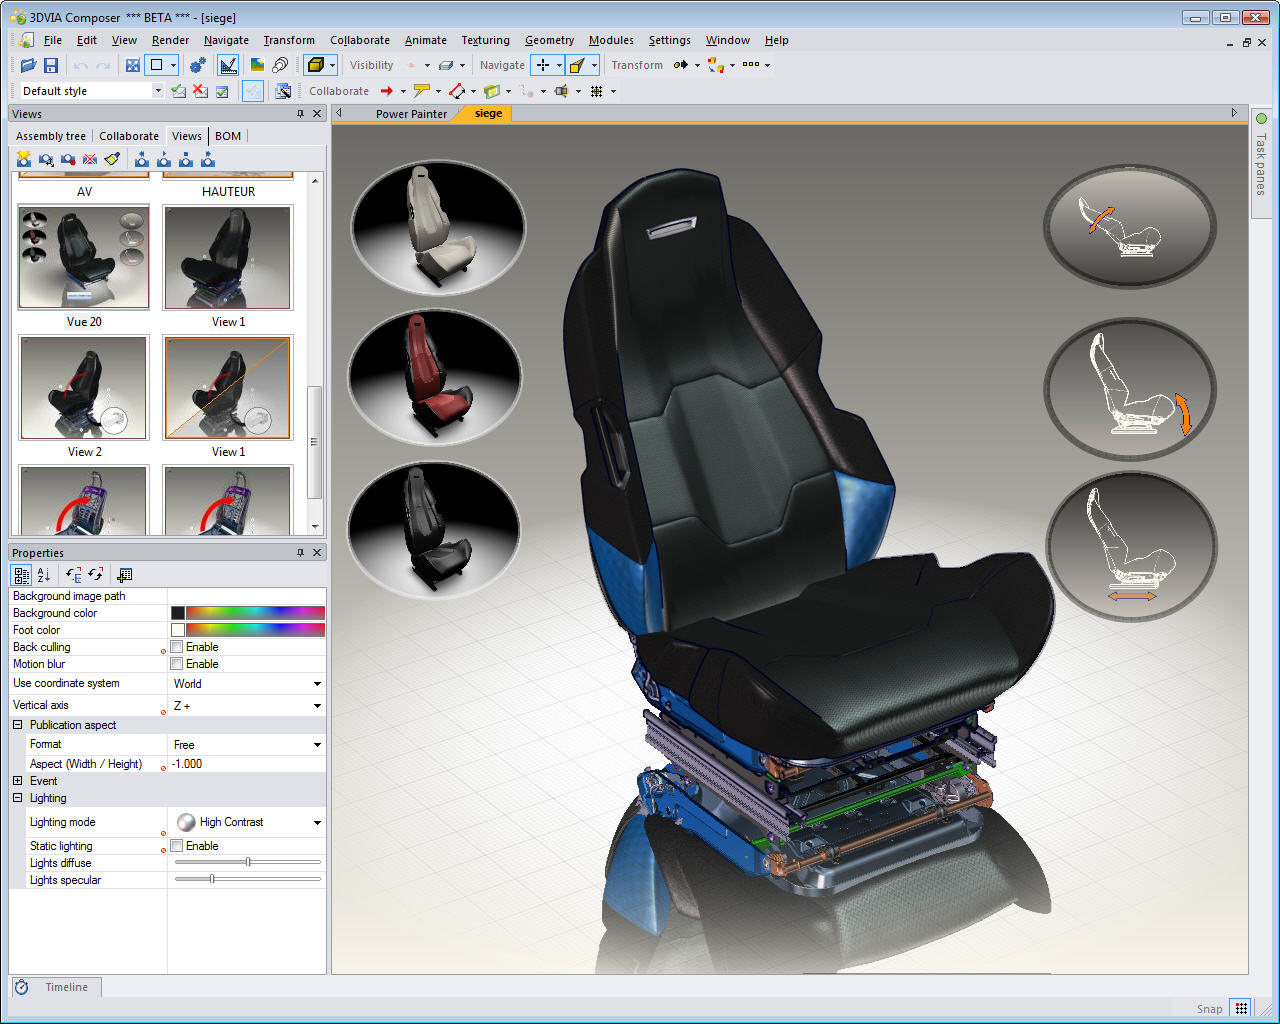
Task: Click the sort alphabetically icon in Properties panel
Action: click(x=43, y=575)
